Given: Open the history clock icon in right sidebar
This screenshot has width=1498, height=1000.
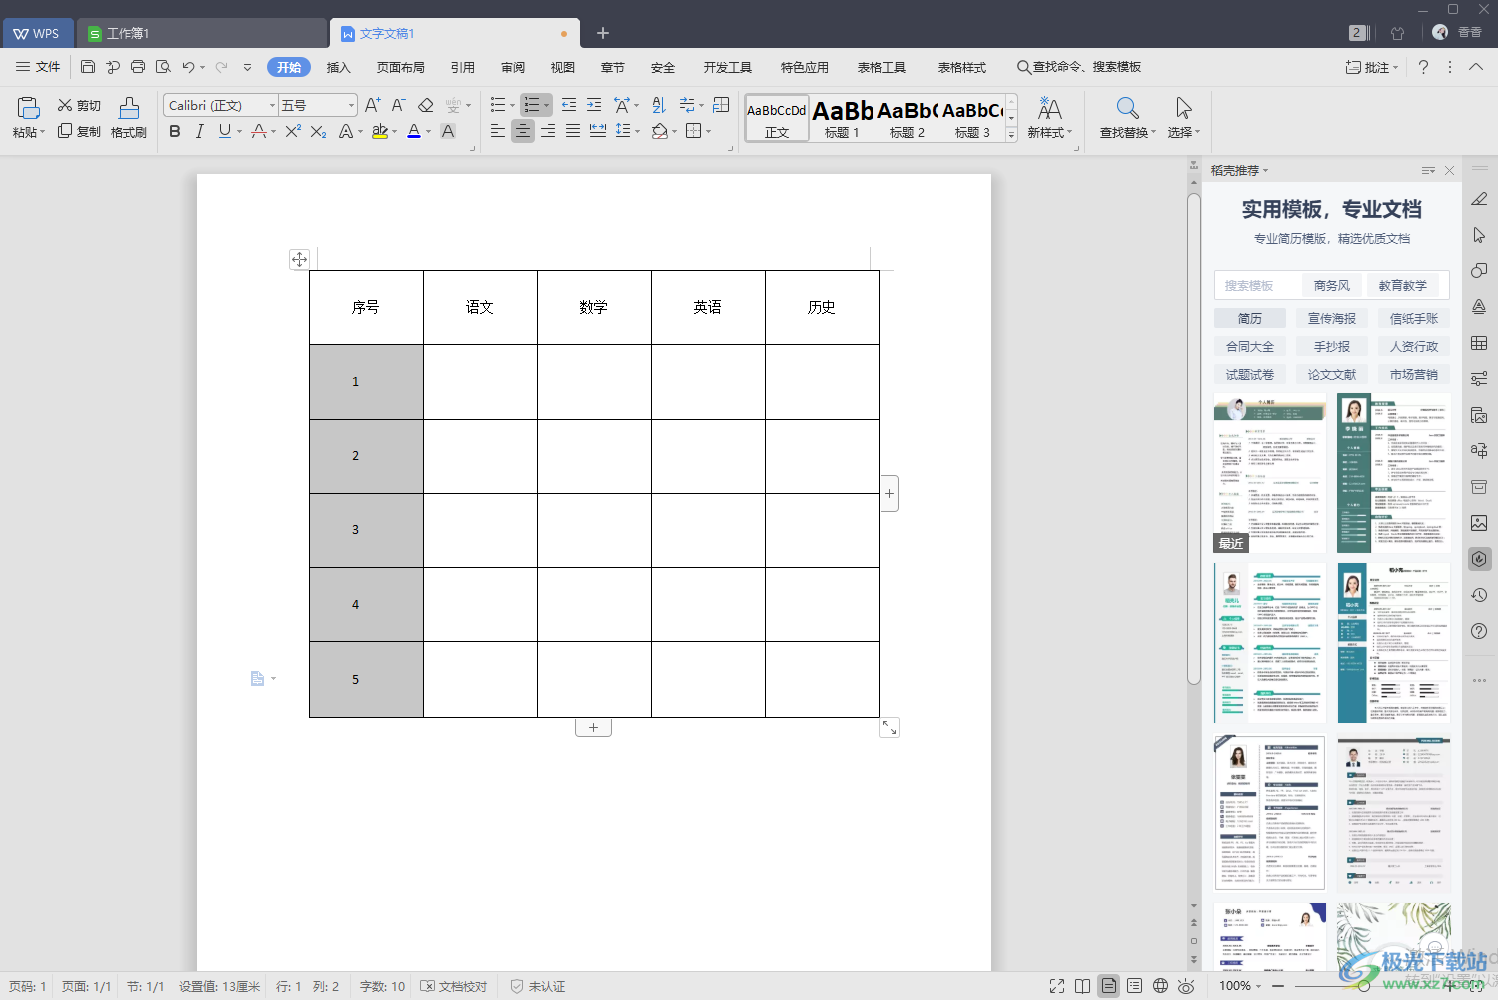Looking at the screenshot, I should [x=1479, y=595].
